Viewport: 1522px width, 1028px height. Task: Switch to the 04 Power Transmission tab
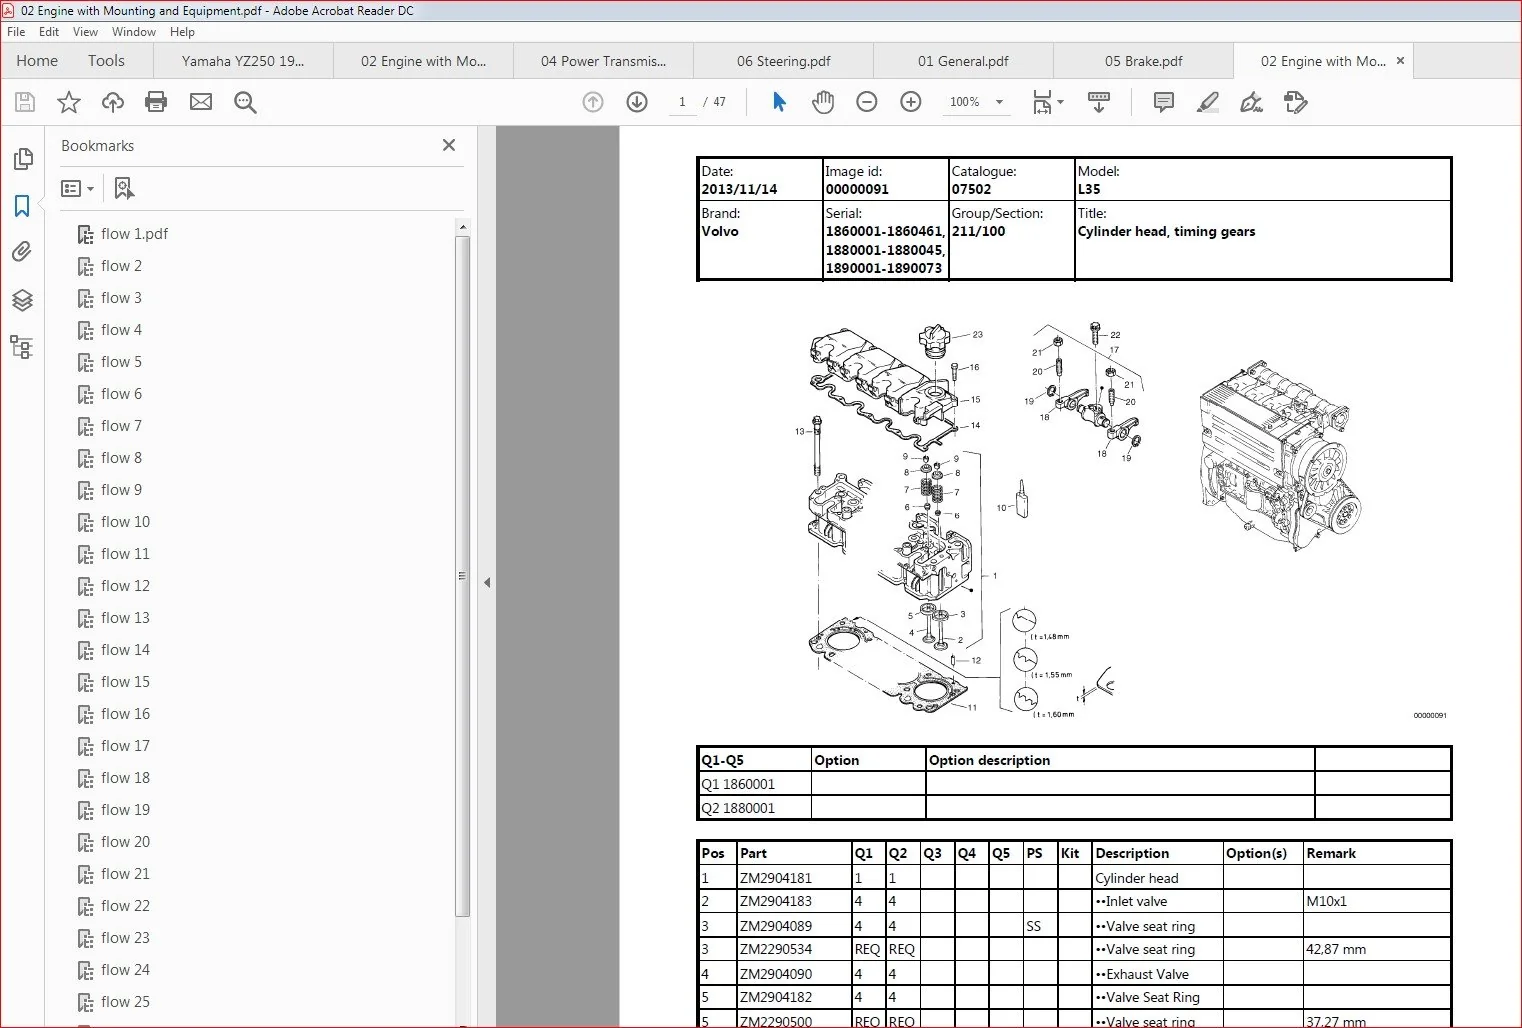coord(603,61)
